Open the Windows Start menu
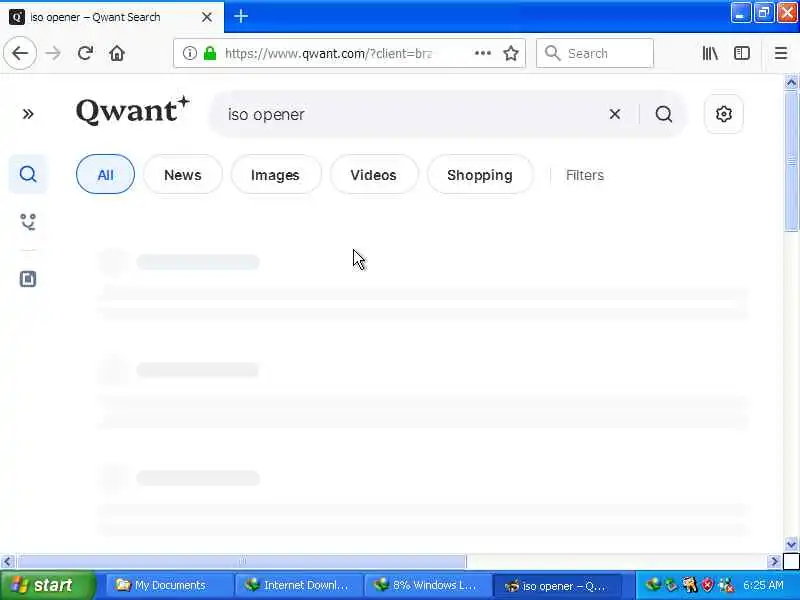This screenshot has width=800, height=600. click(47, 585)
